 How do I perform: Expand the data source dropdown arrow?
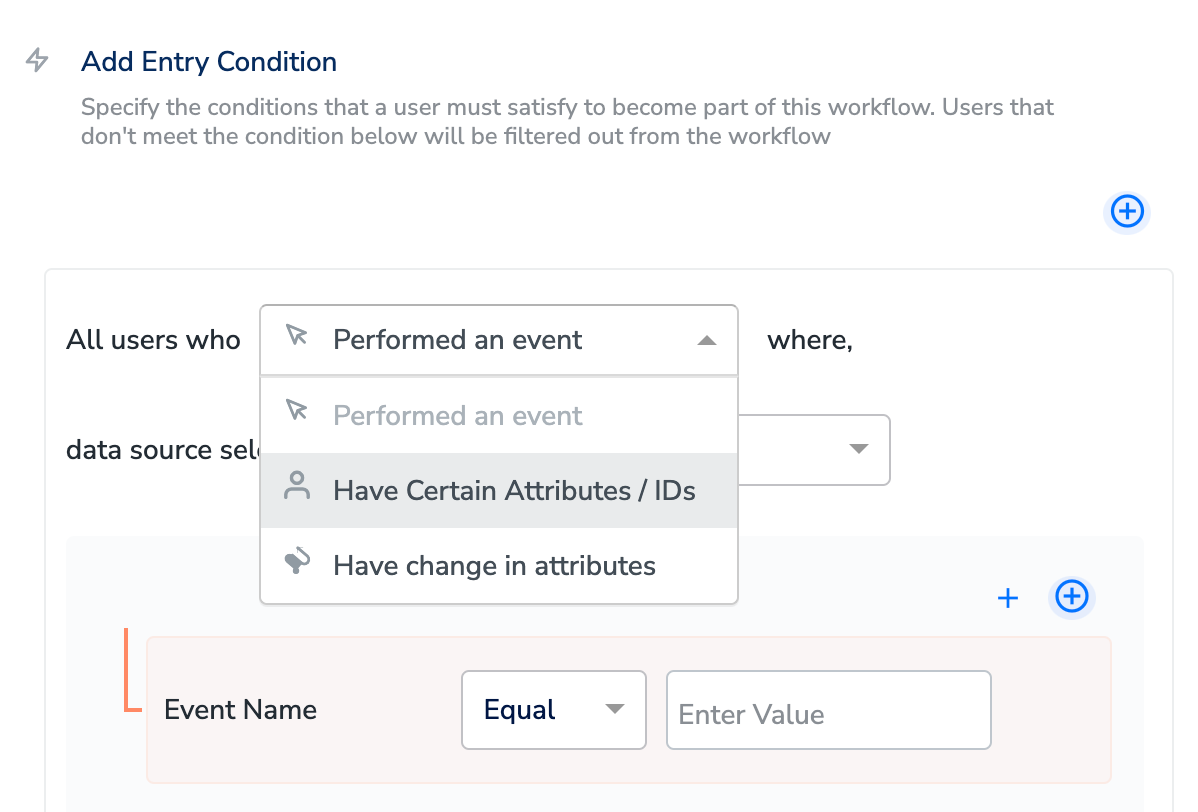(x=857, y=449)
